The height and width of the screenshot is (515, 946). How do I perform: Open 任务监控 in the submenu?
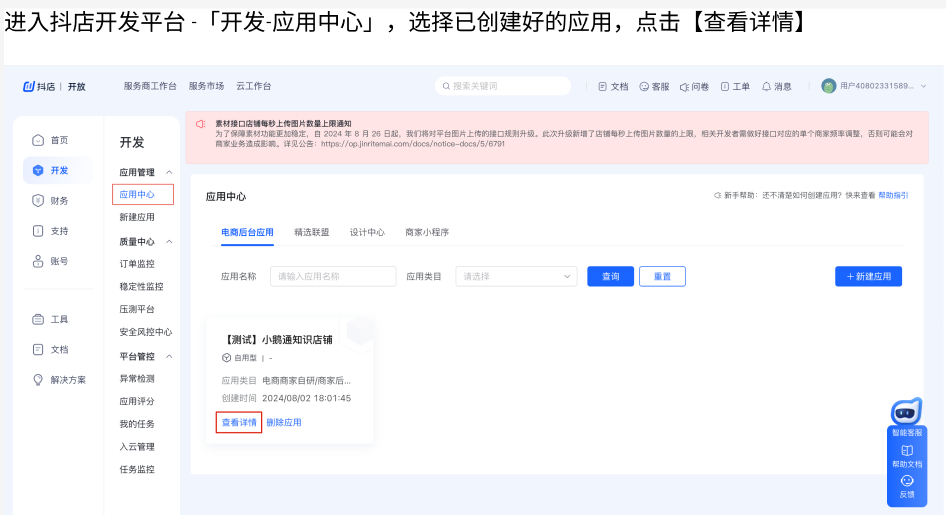click(x=137, y=469)
